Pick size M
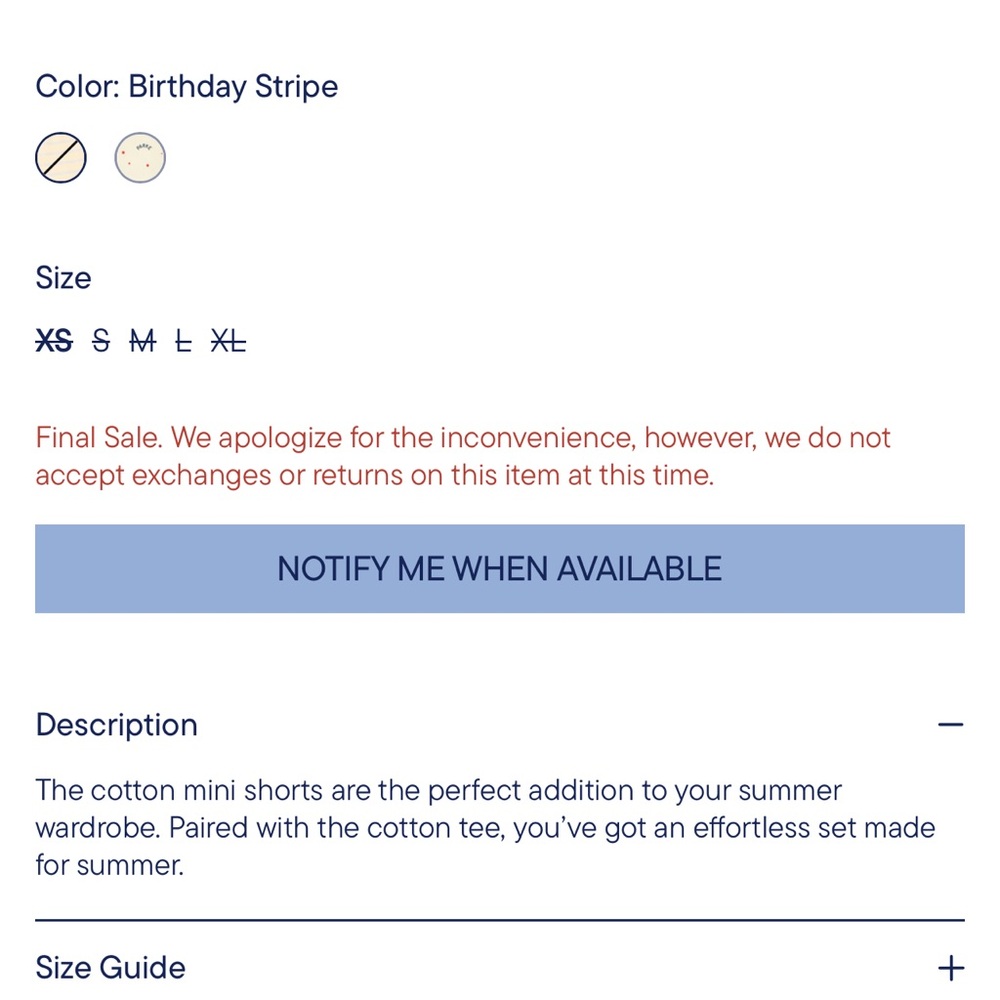The height and width of the screenshot is (1000, 1000). [x=143, y=342]
